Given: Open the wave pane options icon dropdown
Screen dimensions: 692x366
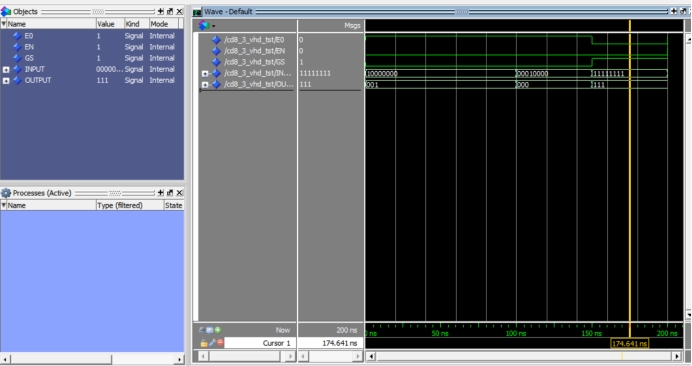Looking at the screenshot, I should [x=207, y=26].
